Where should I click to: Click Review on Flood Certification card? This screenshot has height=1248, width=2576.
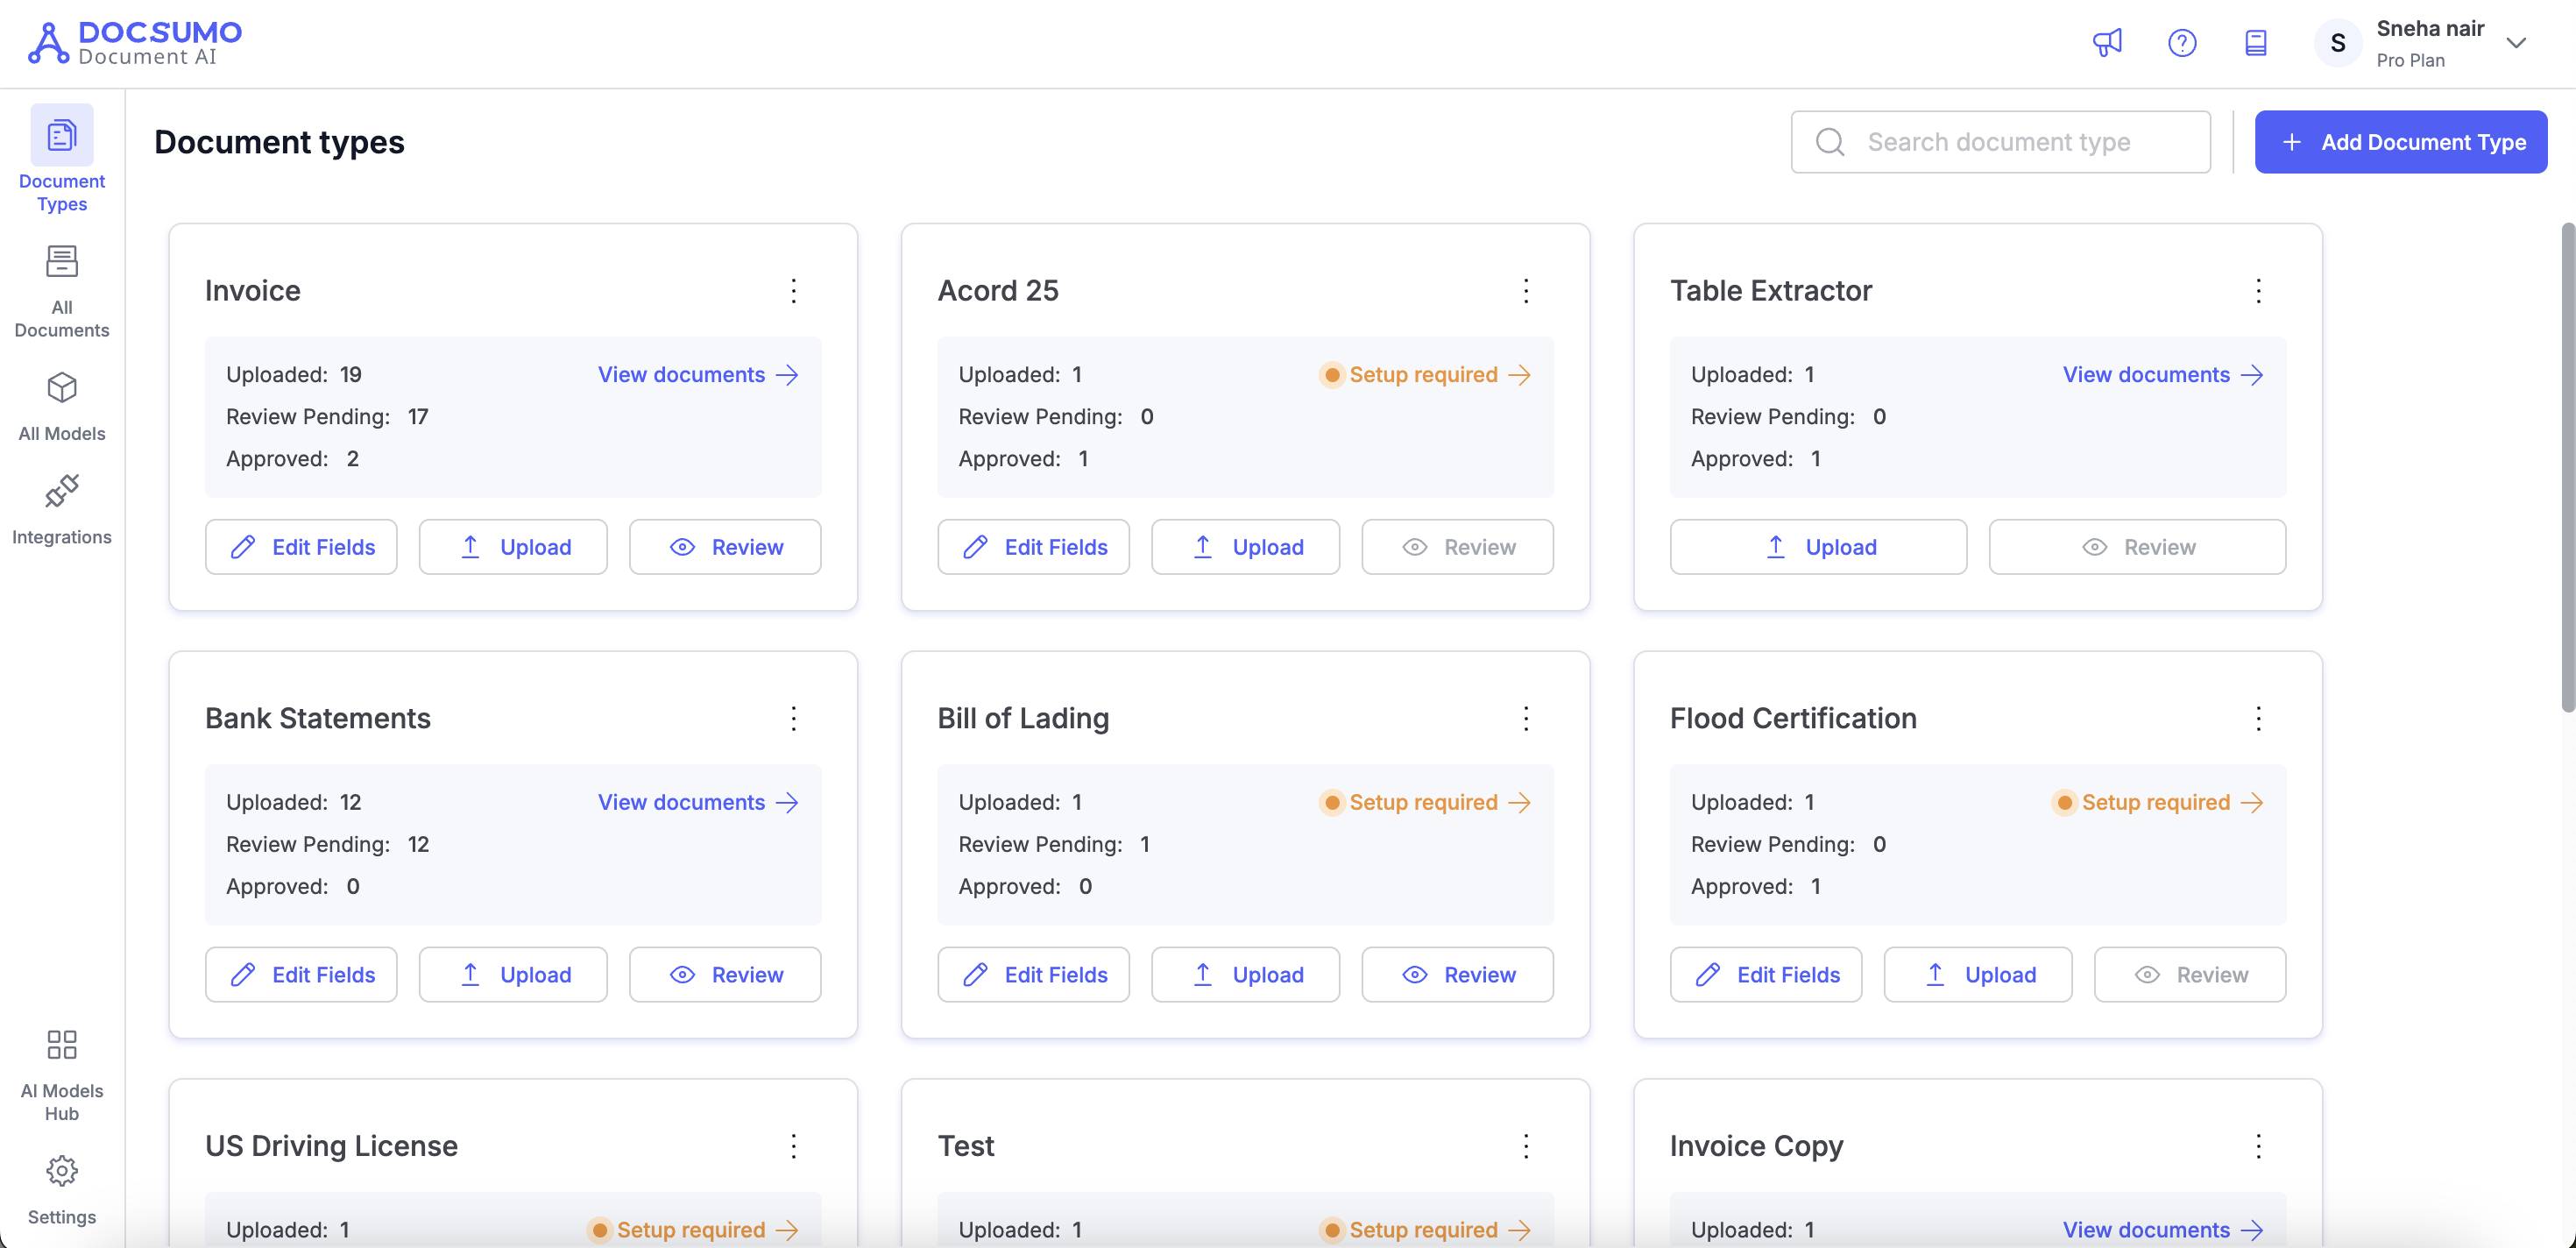(2190, 975)
